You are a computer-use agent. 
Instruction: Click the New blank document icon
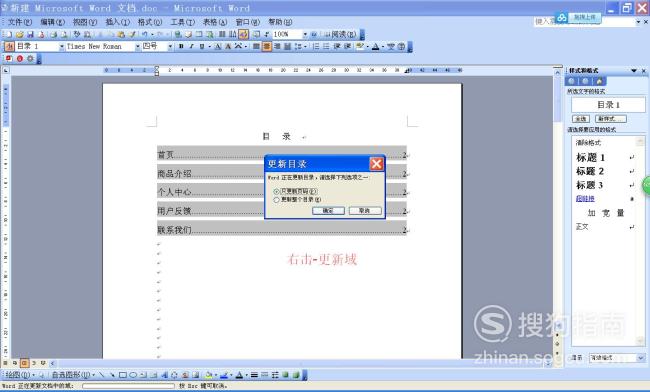pyautogui.click(x=9, y=34)
